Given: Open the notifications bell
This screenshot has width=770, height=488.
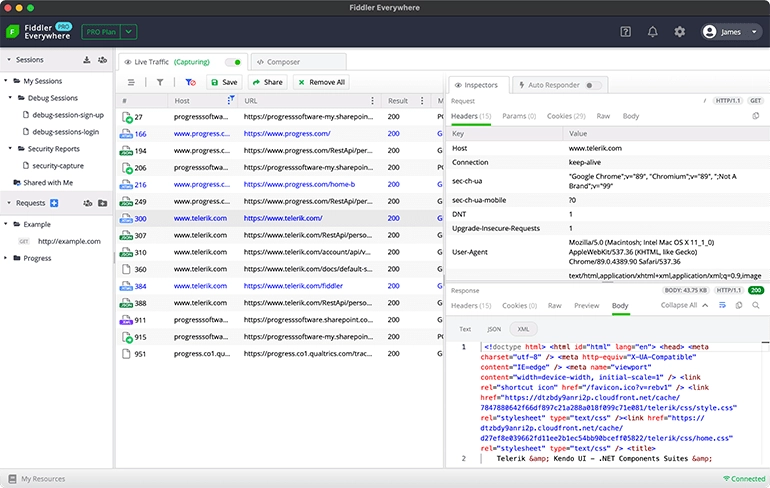Looking at the screenshot, I should pos(653,32).
